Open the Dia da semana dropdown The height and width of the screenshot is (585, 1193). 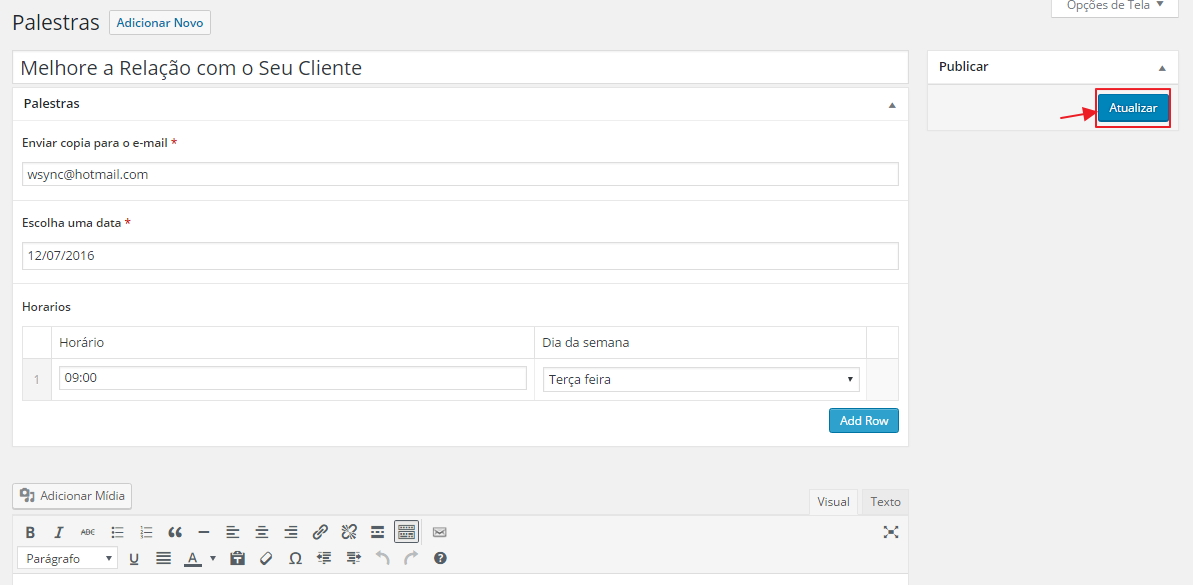coord(700,380)
